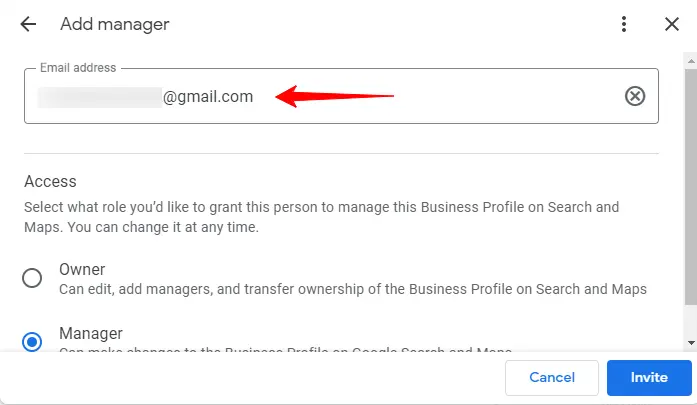The image size is (697, 405).
Task: Clear the email address with the circled X
Action: pyautogui.click(x=635, y=96)
